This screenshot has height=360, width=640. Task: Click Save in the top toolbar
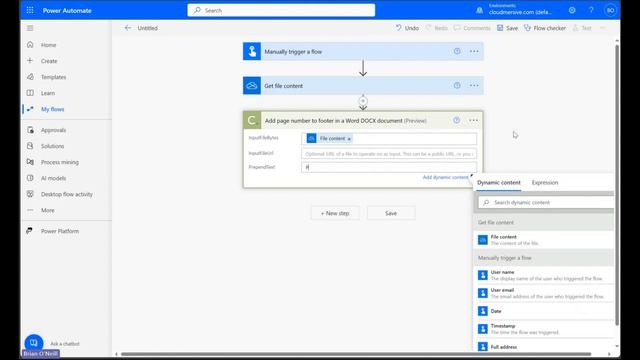[x=507, y=28]
